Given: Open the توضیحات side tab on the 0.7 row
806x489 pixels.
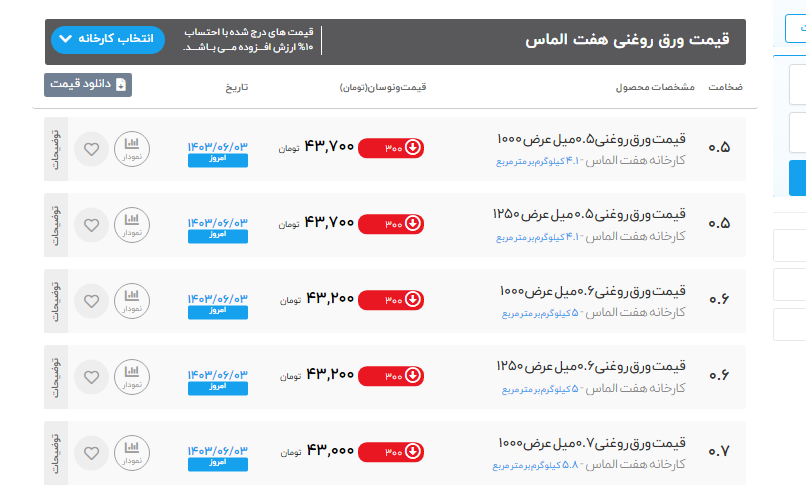Looking at the screenshot, I should (x=55, y=453).
